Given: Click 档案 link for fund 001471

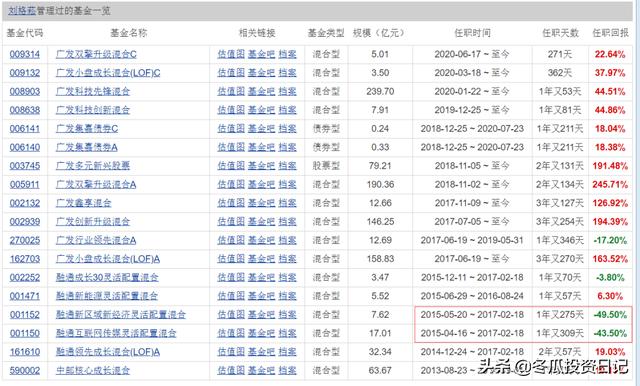Looking at the screenshot, I should pos(287,296).
